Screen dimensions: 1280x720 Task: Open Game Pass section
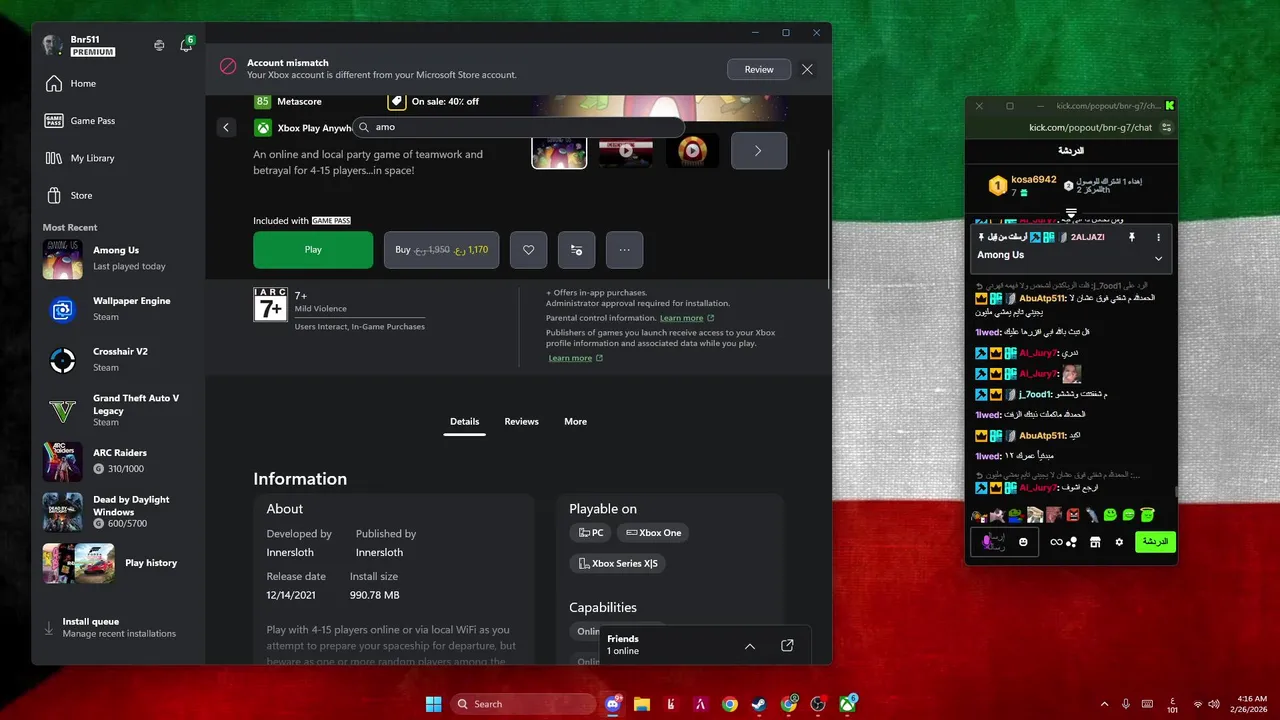point(118,121)
